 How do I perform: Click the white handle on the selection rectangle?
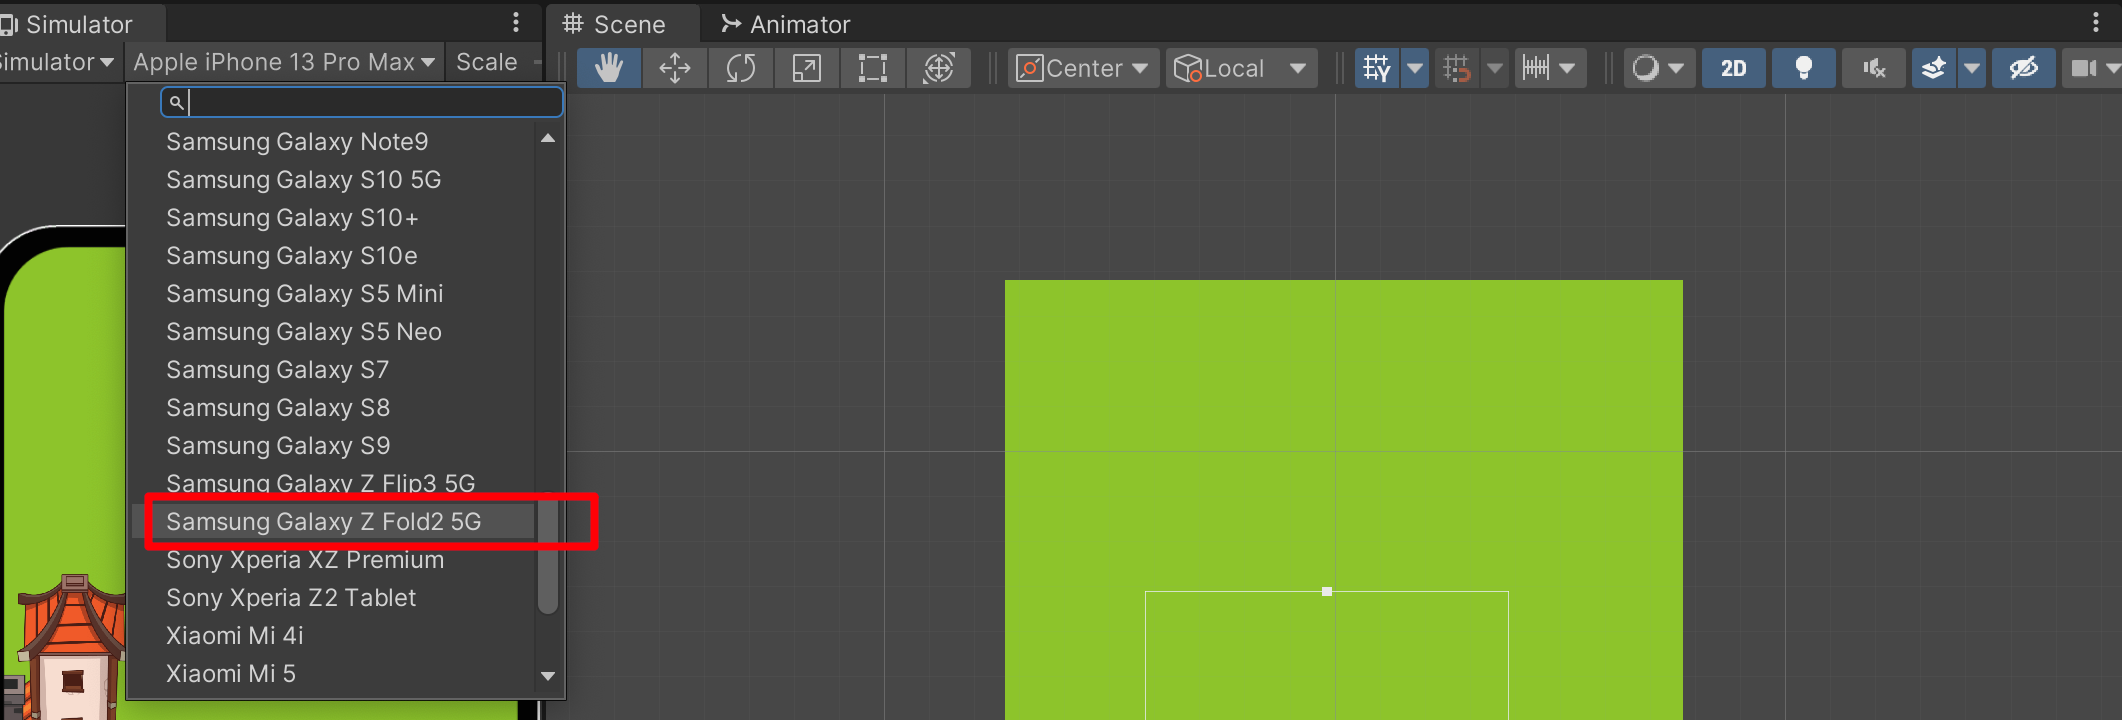(x=1327, y=592)
